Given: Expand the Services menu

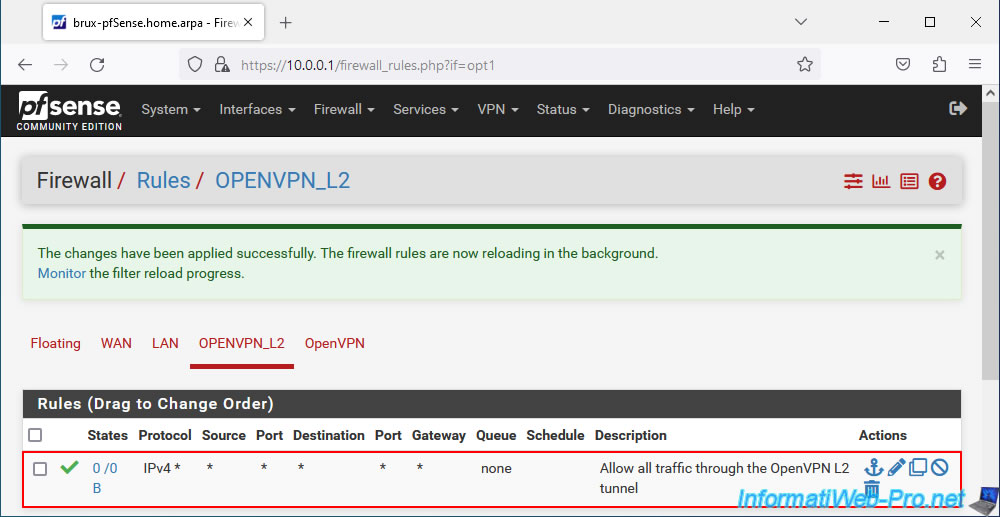Looking at the screenshot, I should pyautogui.click(x=426, y=110).
